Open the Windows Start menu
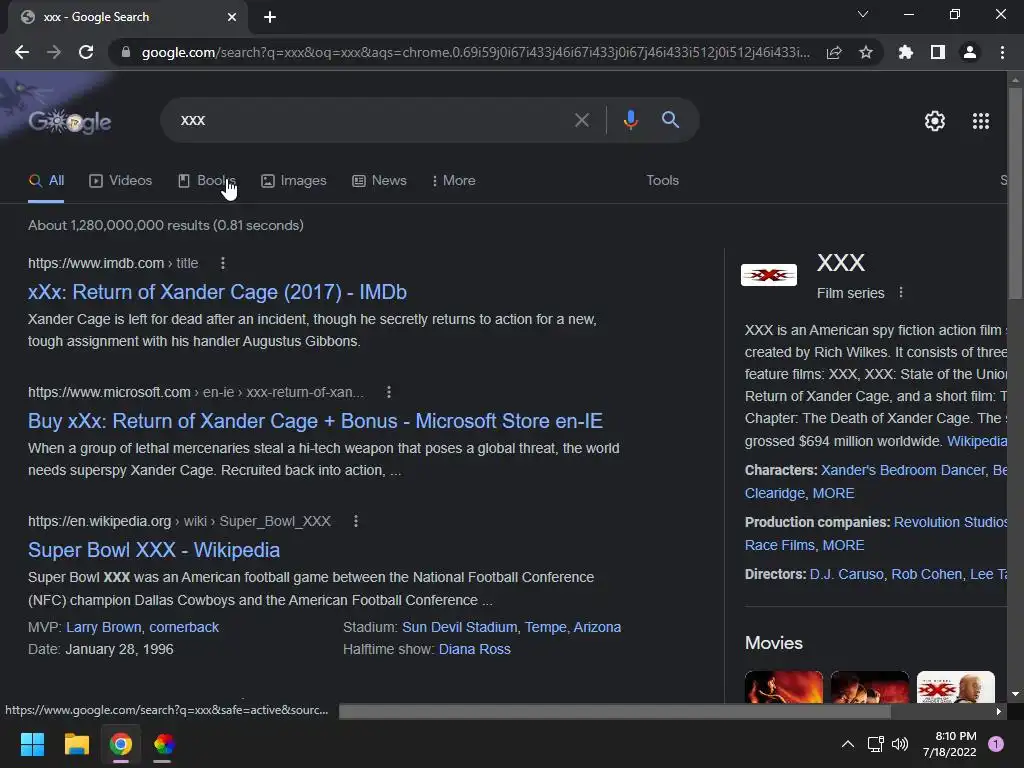 pos(32,744)
